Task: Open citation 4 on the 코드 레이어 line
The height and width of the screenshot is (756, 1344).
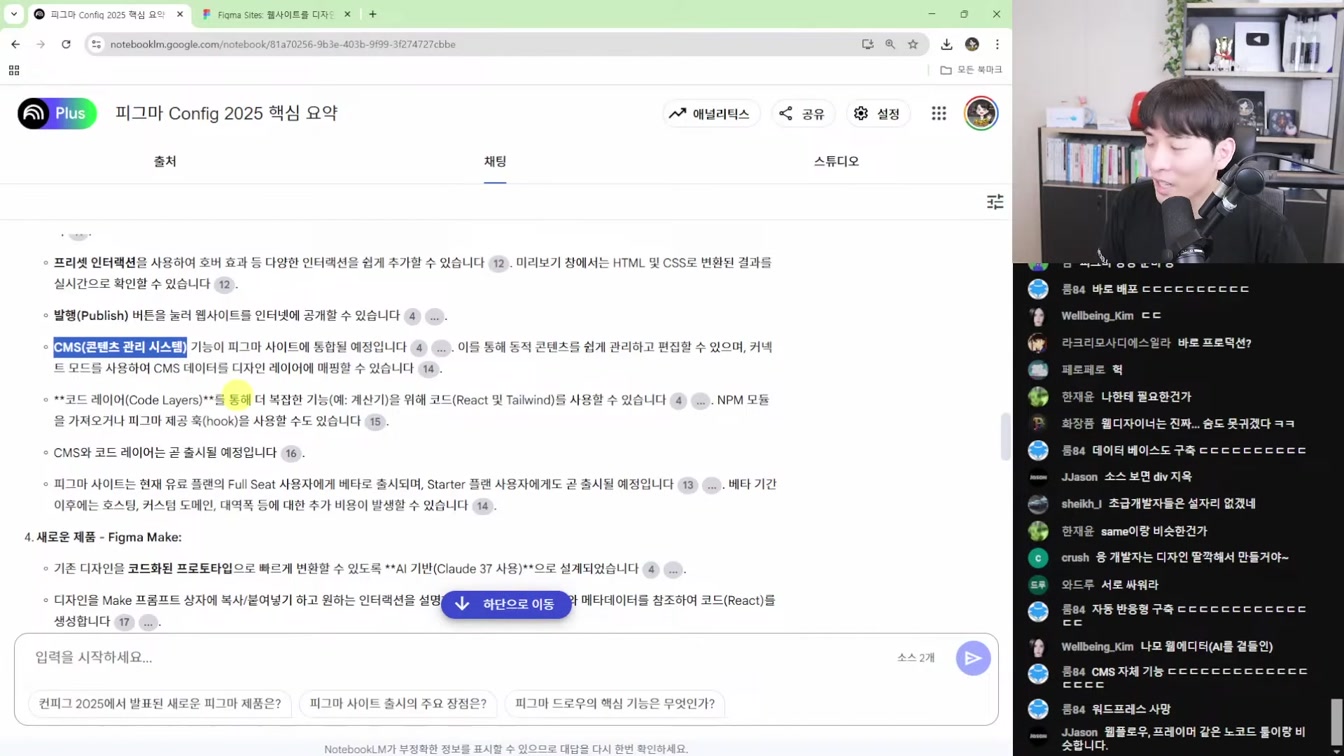Action: [678, 401]
